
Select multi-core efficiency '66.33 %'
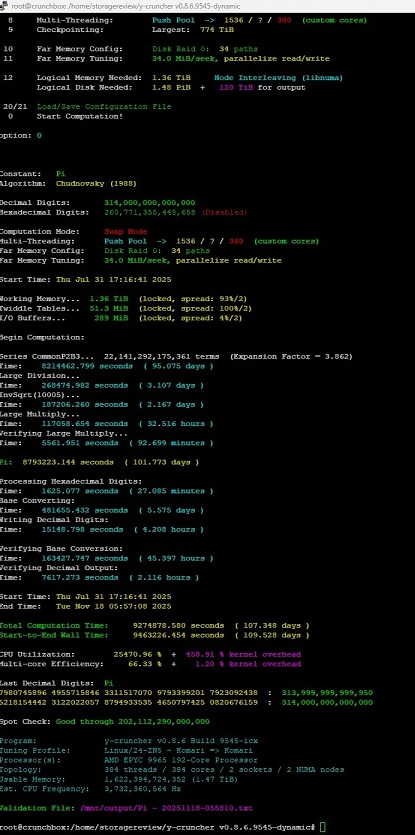click(145, 664)
